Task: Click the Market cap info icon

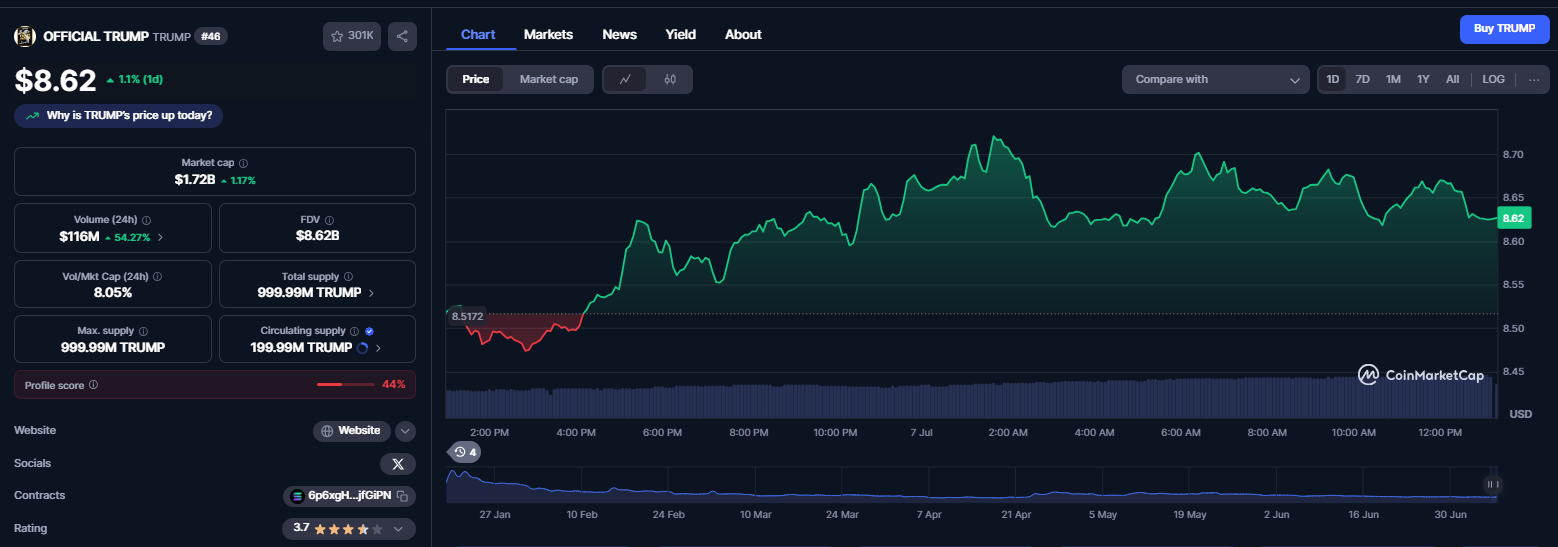Action: (244, 163)
